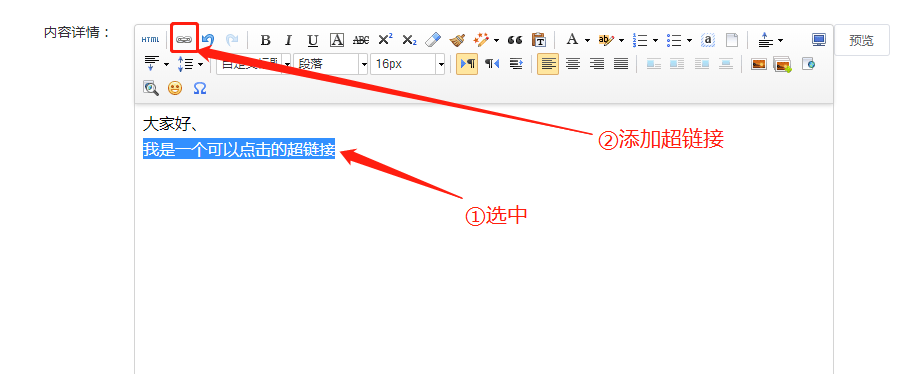Screen dimensions: 919x374
Task: Insert a blockquote
Action: point(515,40)
